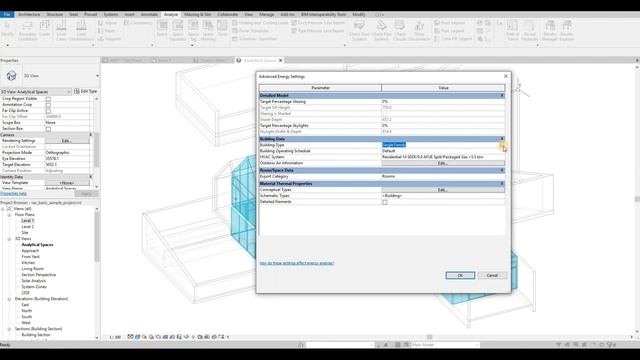Toggle Detailed Elements checkbox in dialog

click(384, 202)
